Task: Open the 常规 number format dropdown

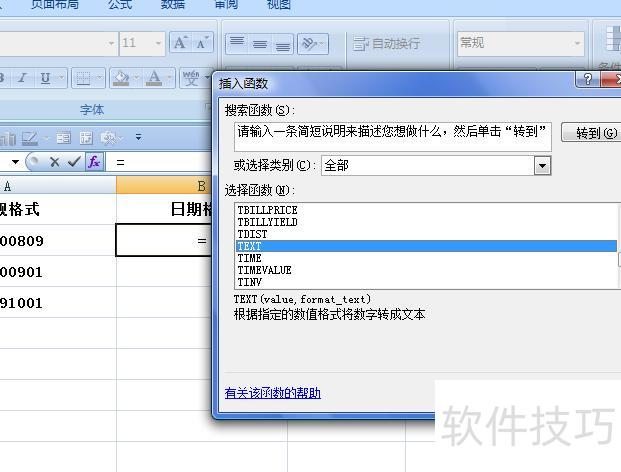Action: click(577, 43)
